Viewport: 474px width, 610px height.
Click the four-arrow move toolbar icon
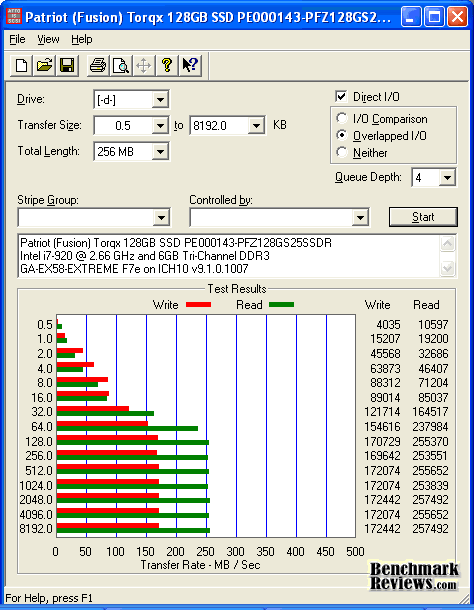coord(144,65)
